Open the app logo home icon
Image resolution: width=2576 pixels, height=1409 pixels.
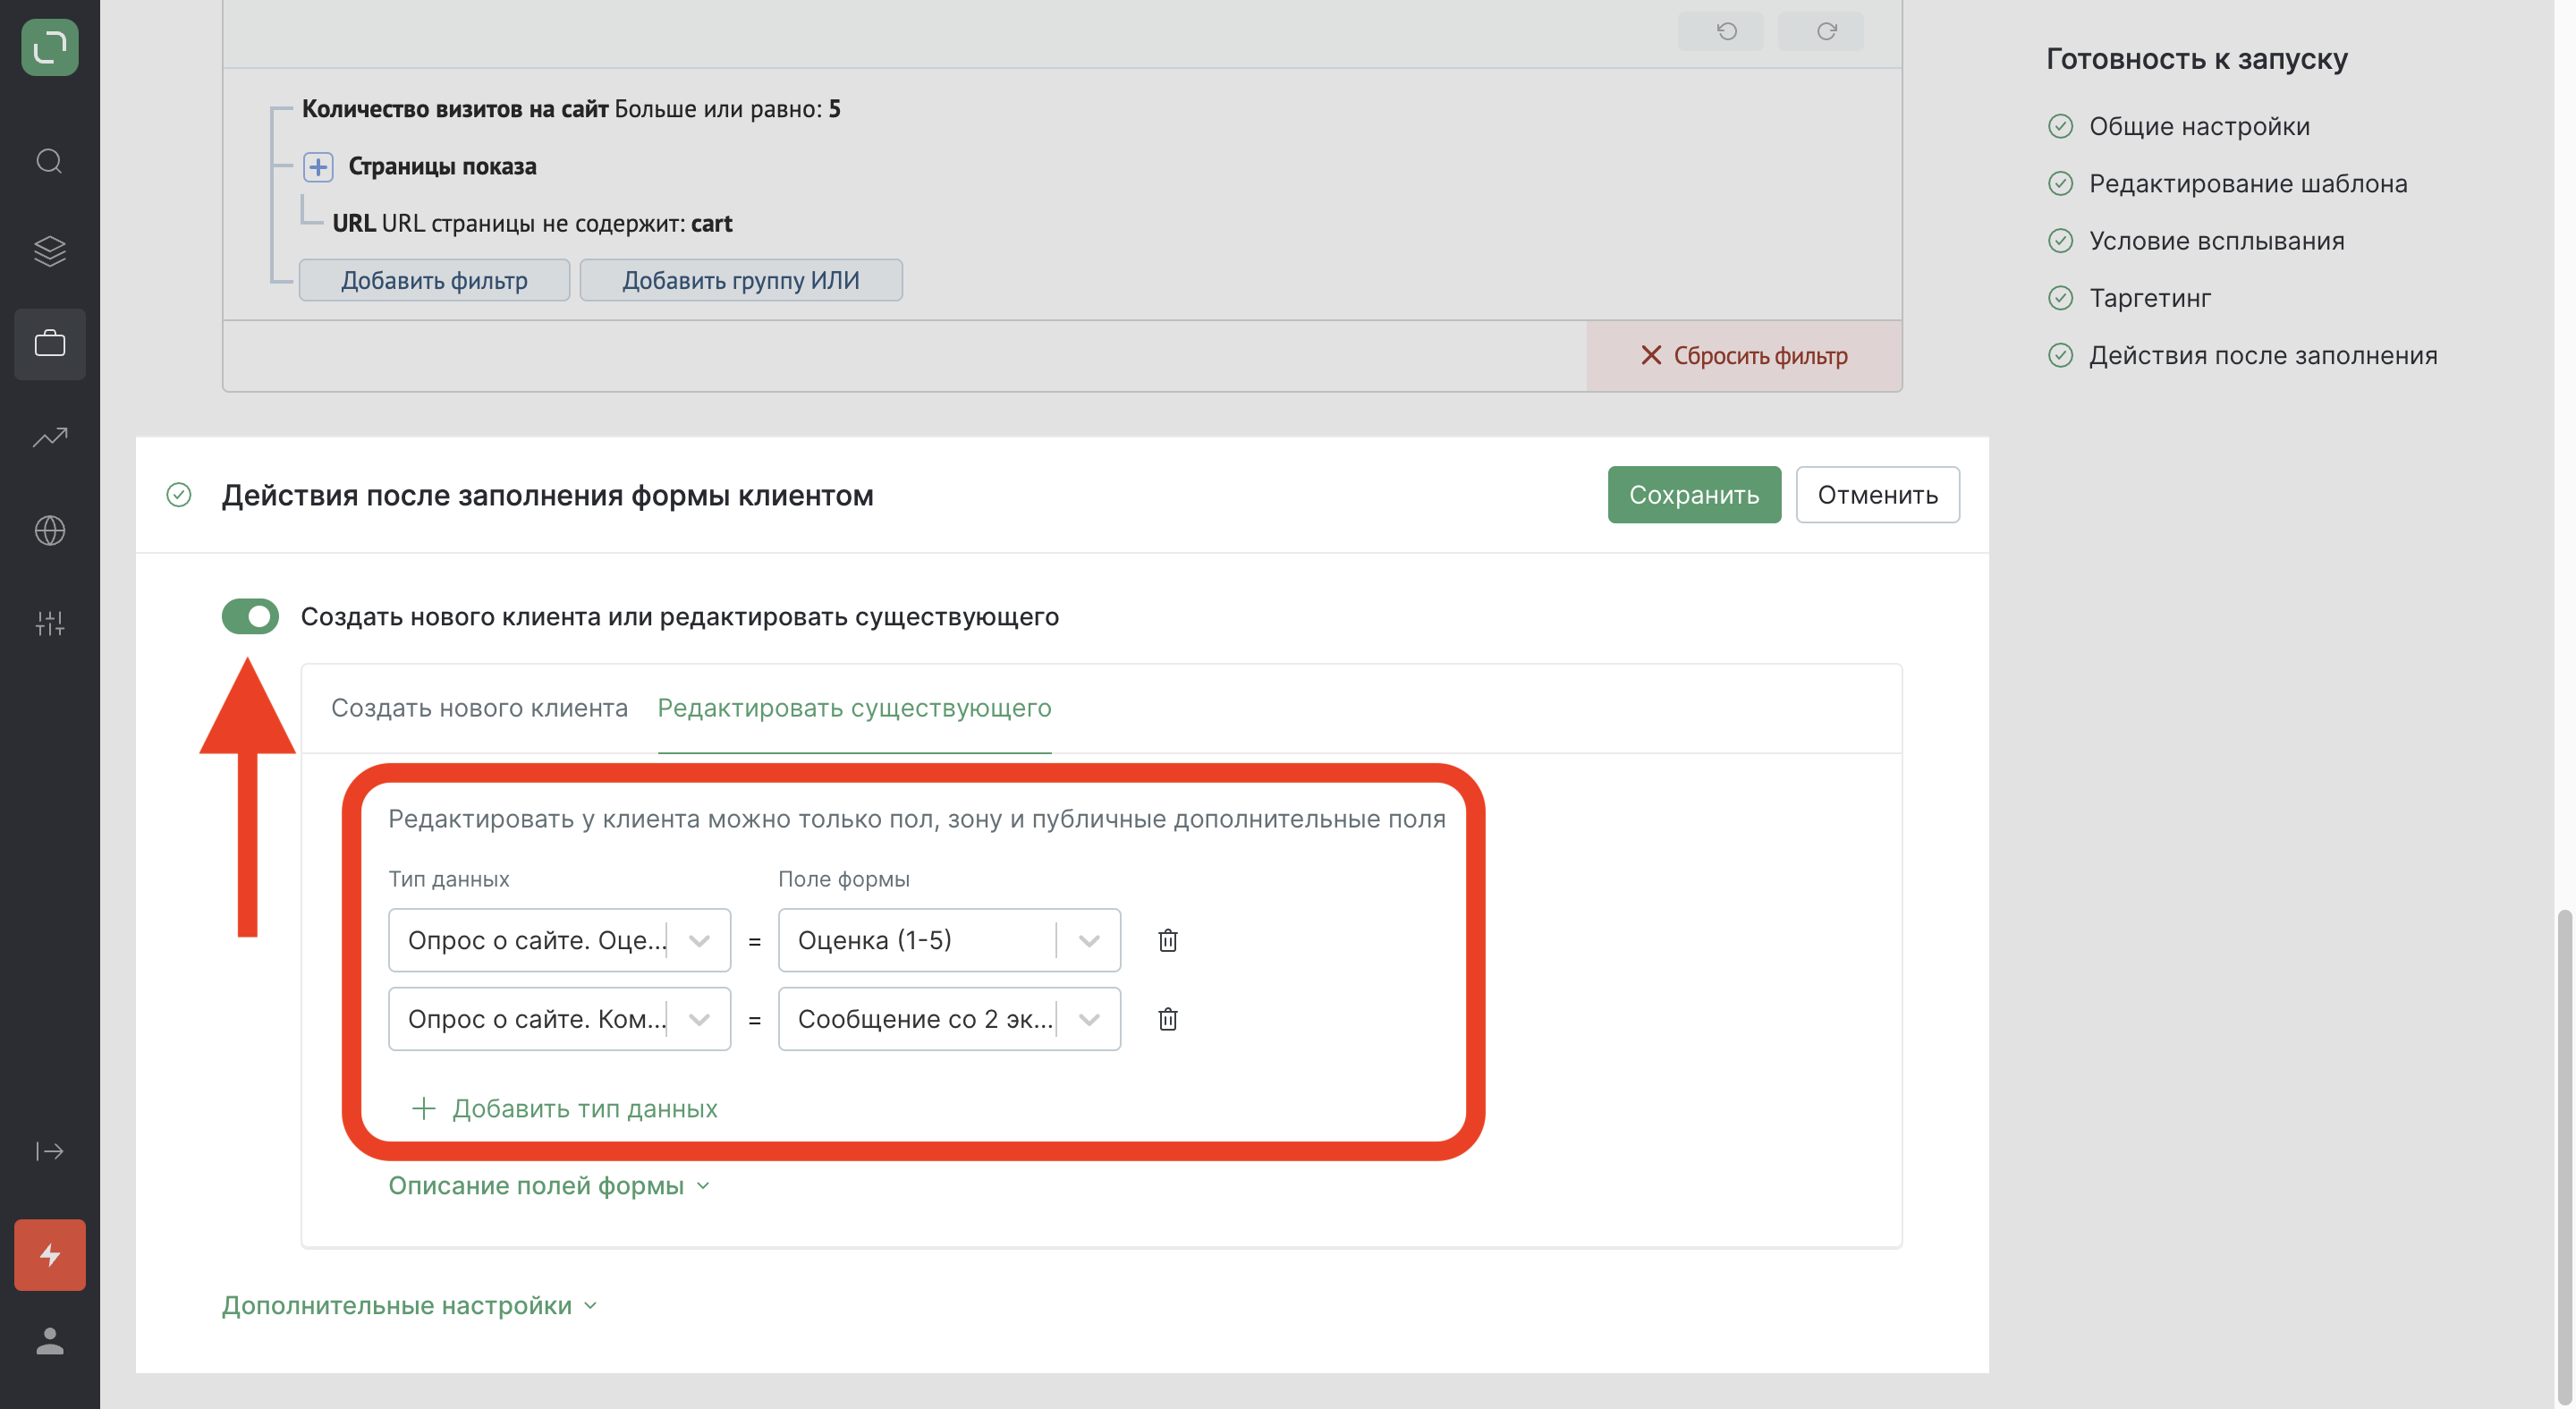point(49,47)
